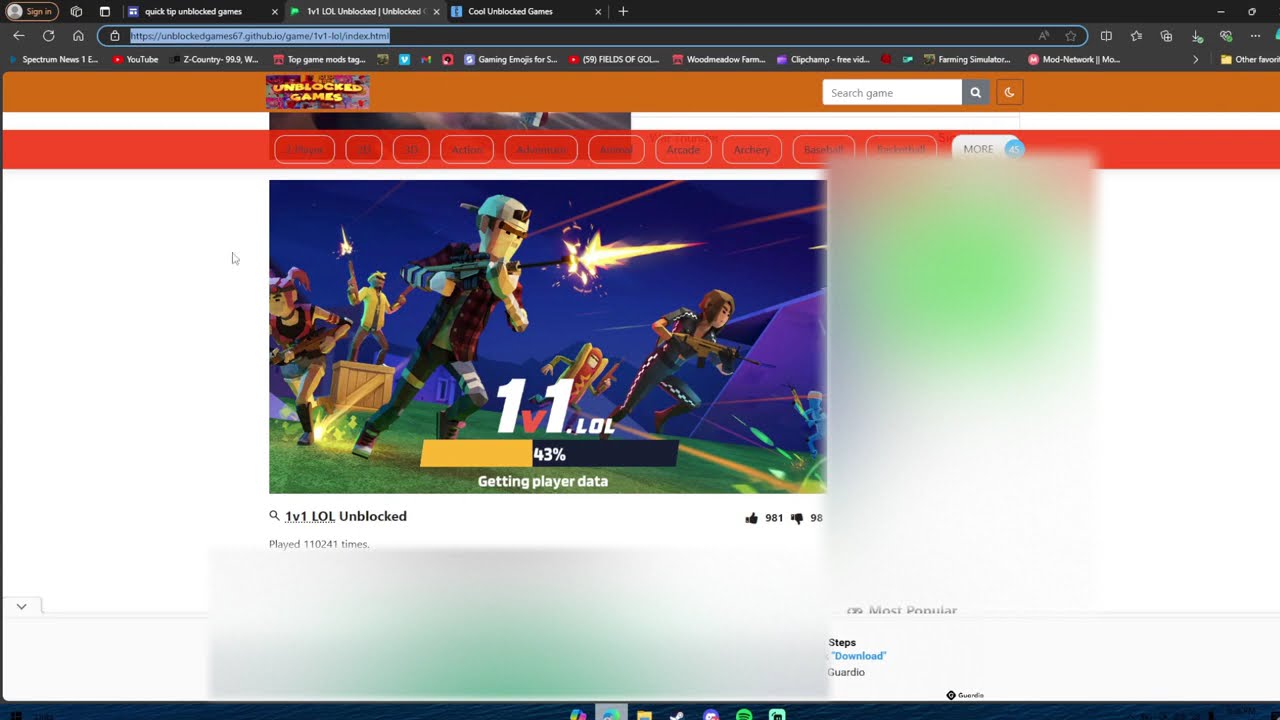Click the thumbs up like icon

pos(751,518)
